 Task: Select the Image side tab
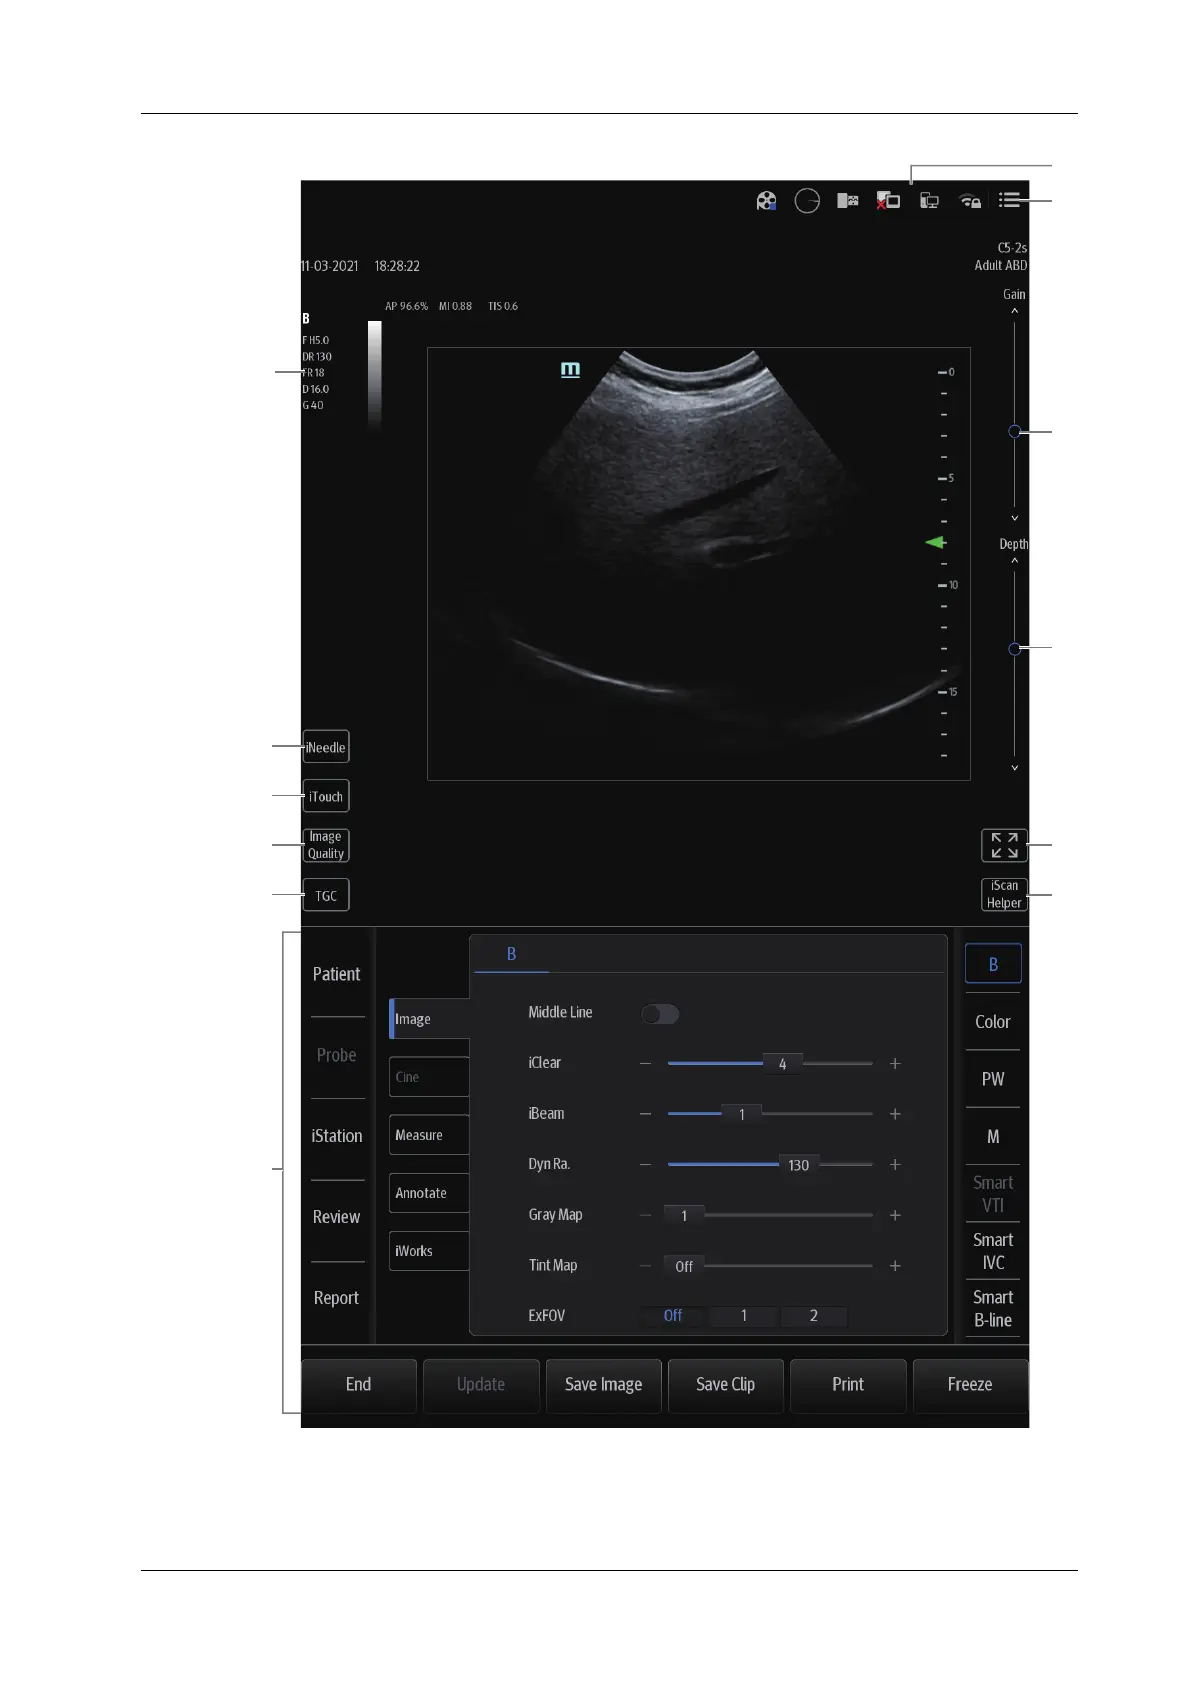[x=430, y=1019]
